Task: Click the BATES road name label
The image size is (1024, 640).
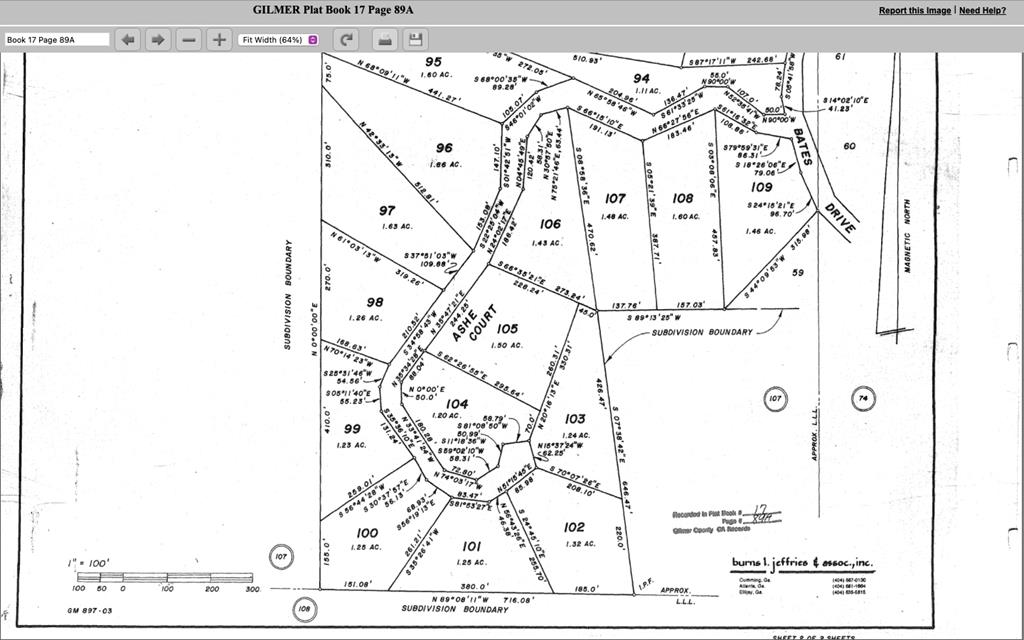Action: pyautogui.click(x=803, y=146)
